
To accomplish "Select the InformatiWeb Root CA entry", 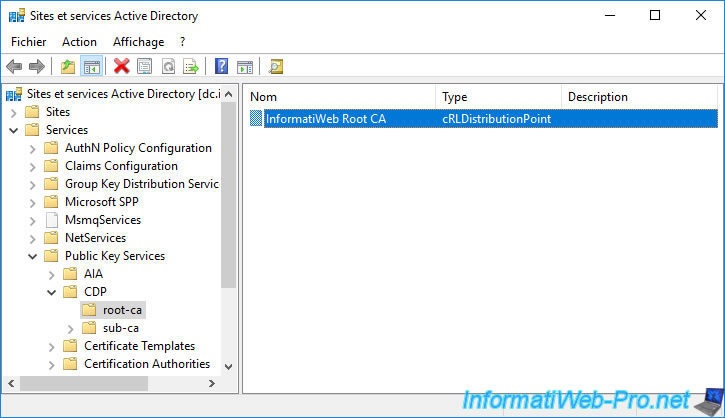I will tap(325, 119).
